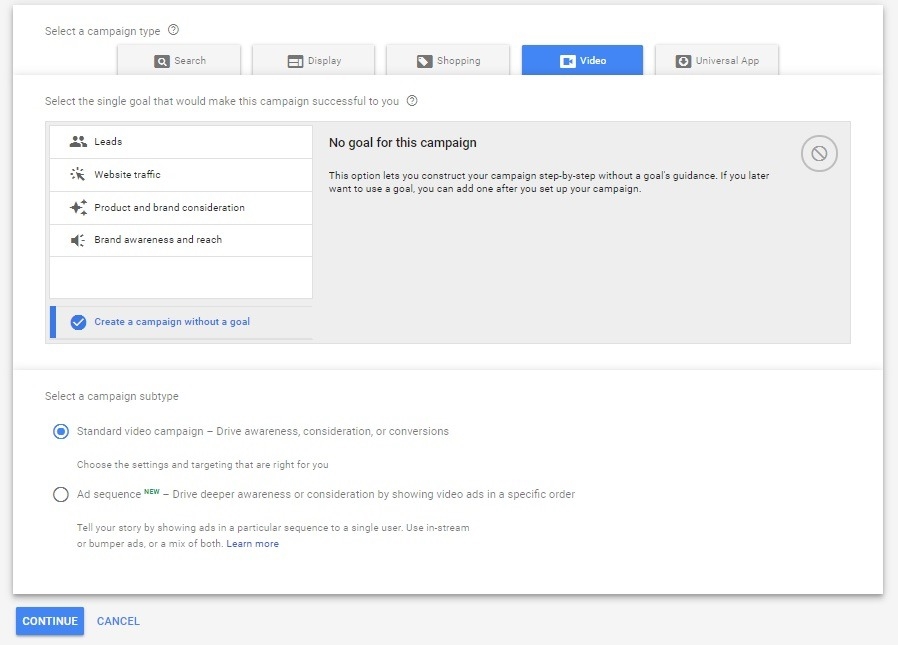Choose the Product and brand consideration goal
Viewport: 898px width, 645px height.
coord(168,207)
